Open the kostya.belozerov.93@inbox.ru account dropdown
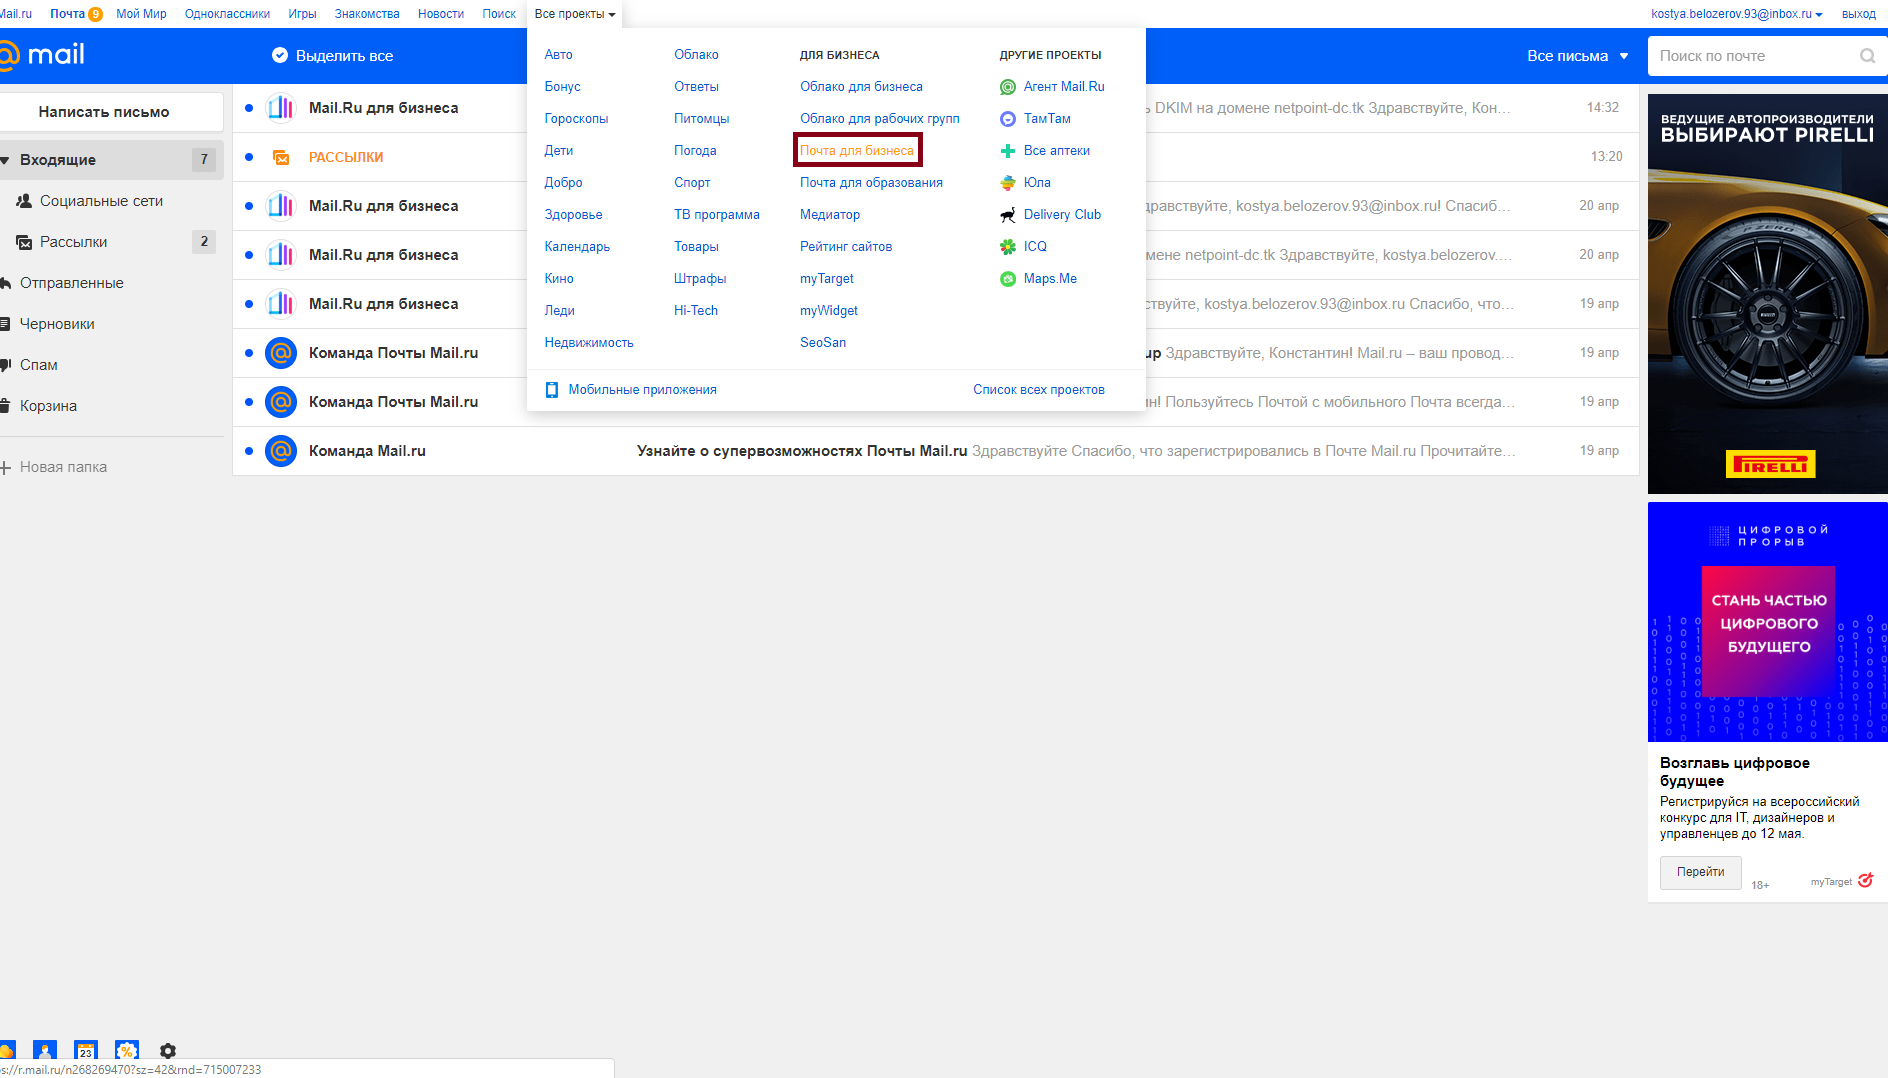Image resolution: width=1888 pixels, height=1078 pixels. pyautogui.click(x=1737, y=14)
